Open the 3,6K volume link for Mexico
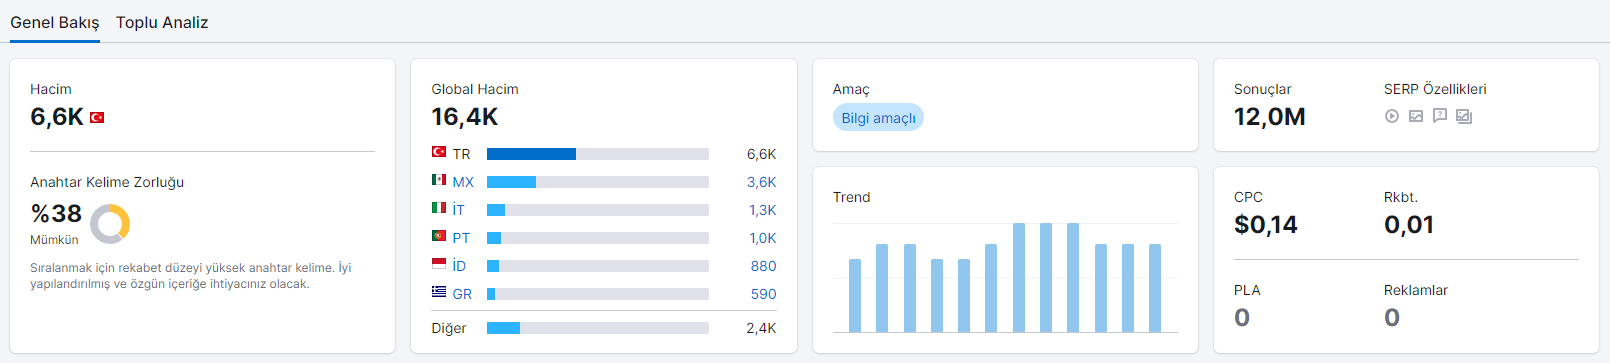 click(x=762, y=182)
